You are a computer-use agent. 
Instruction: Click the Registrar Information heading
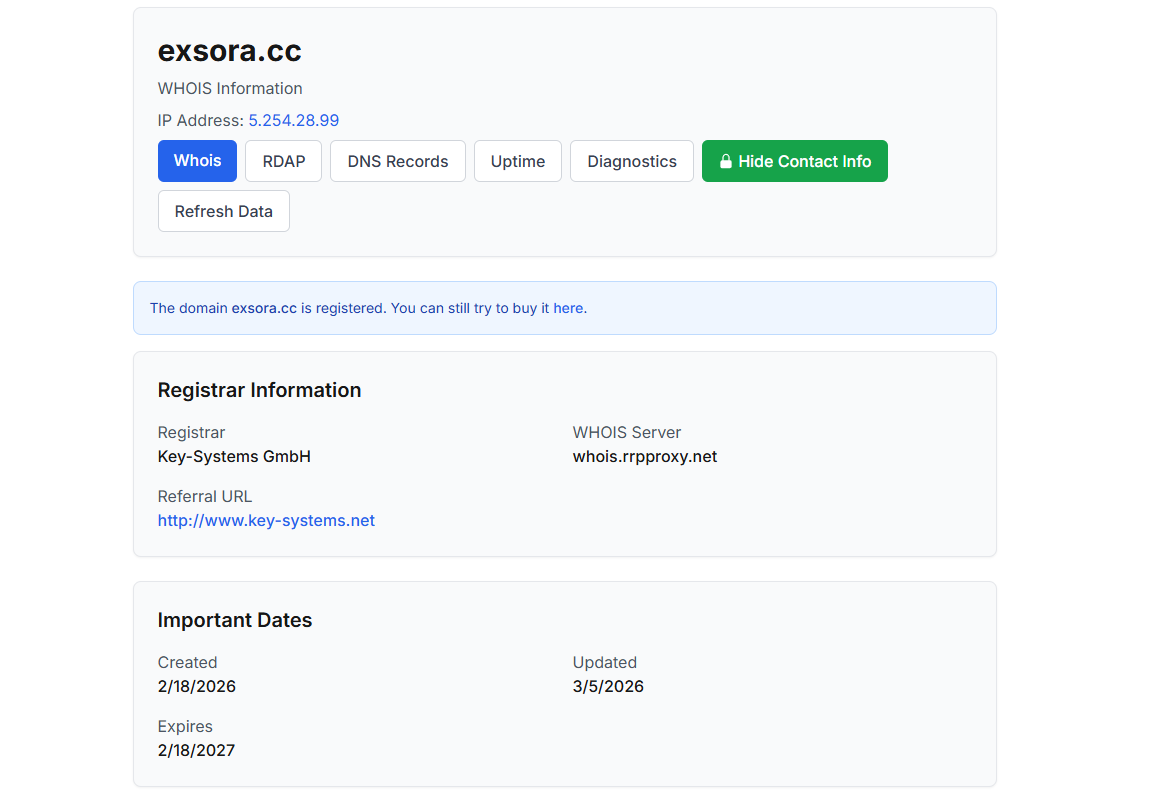click(259, 391)
